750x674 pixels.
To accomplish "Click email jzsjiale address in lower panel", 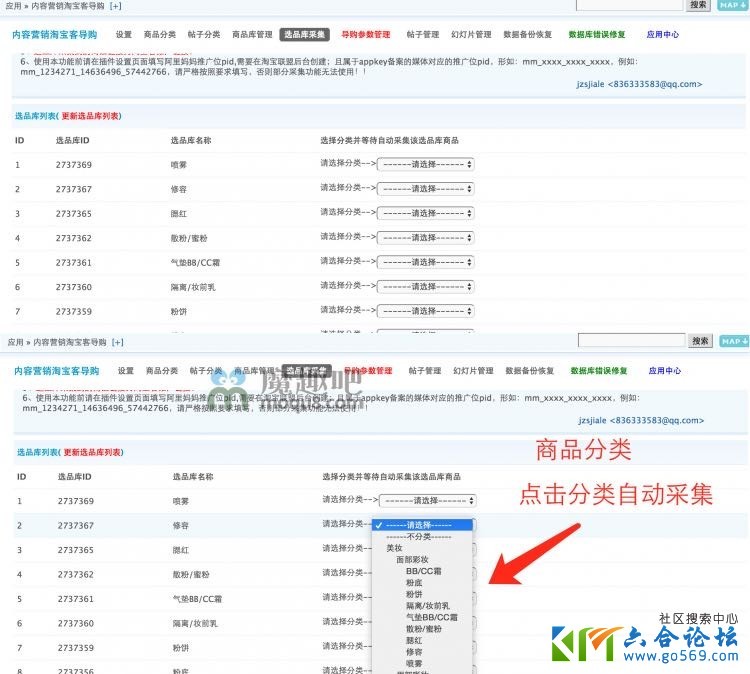I will tap(641, 420).
